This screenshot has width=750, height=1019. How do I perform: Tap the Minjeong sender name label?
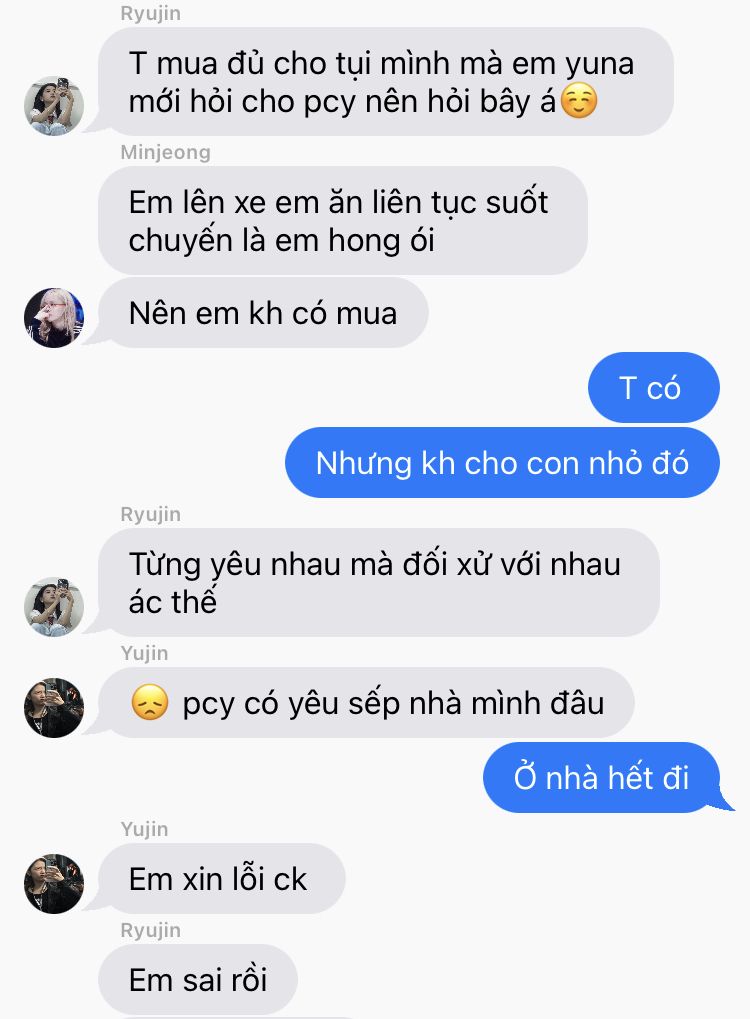pos(166,153)
